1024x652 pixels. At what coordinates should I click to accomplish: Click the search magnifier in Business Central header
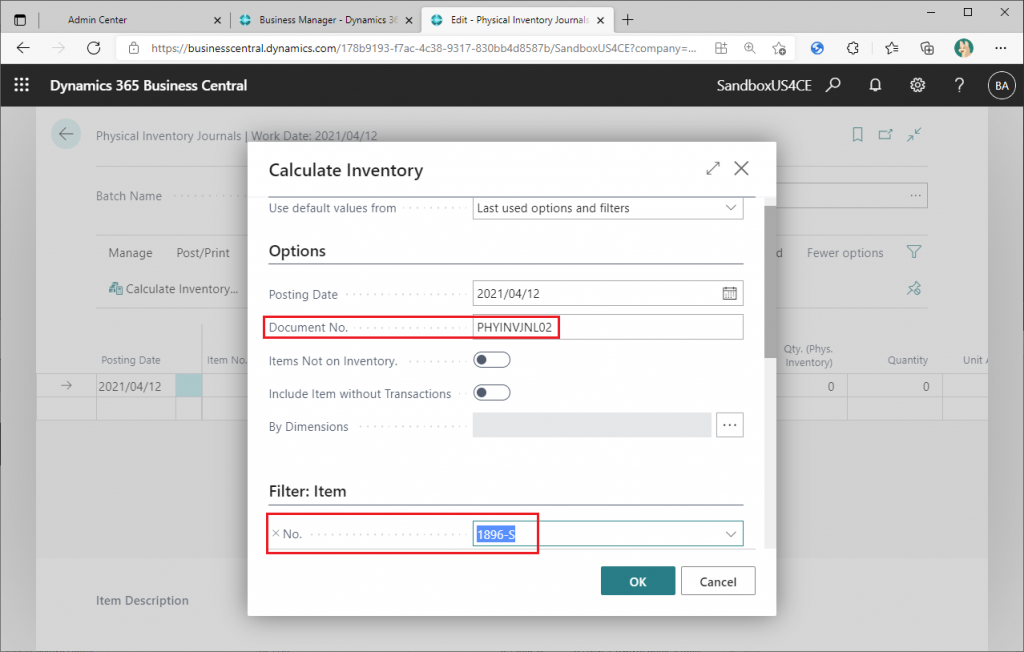tap(833, 85)
